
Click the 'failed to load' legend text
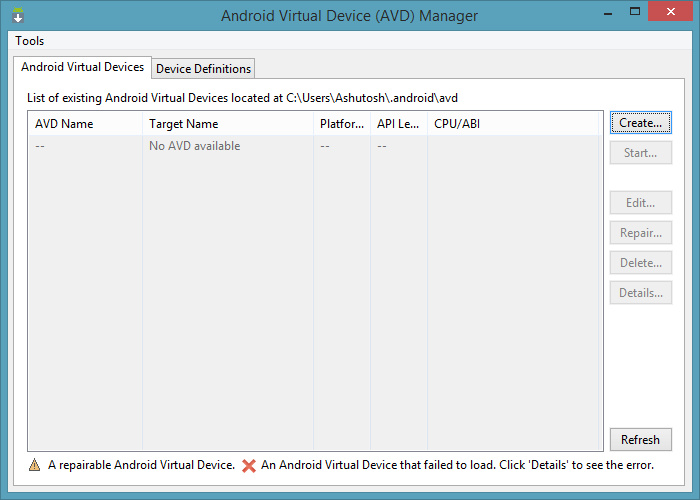(457, 465)
